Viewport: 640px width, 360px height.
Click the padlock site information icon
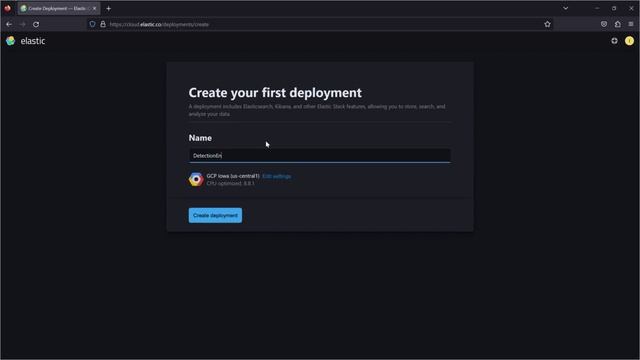[x=103, y=24]
